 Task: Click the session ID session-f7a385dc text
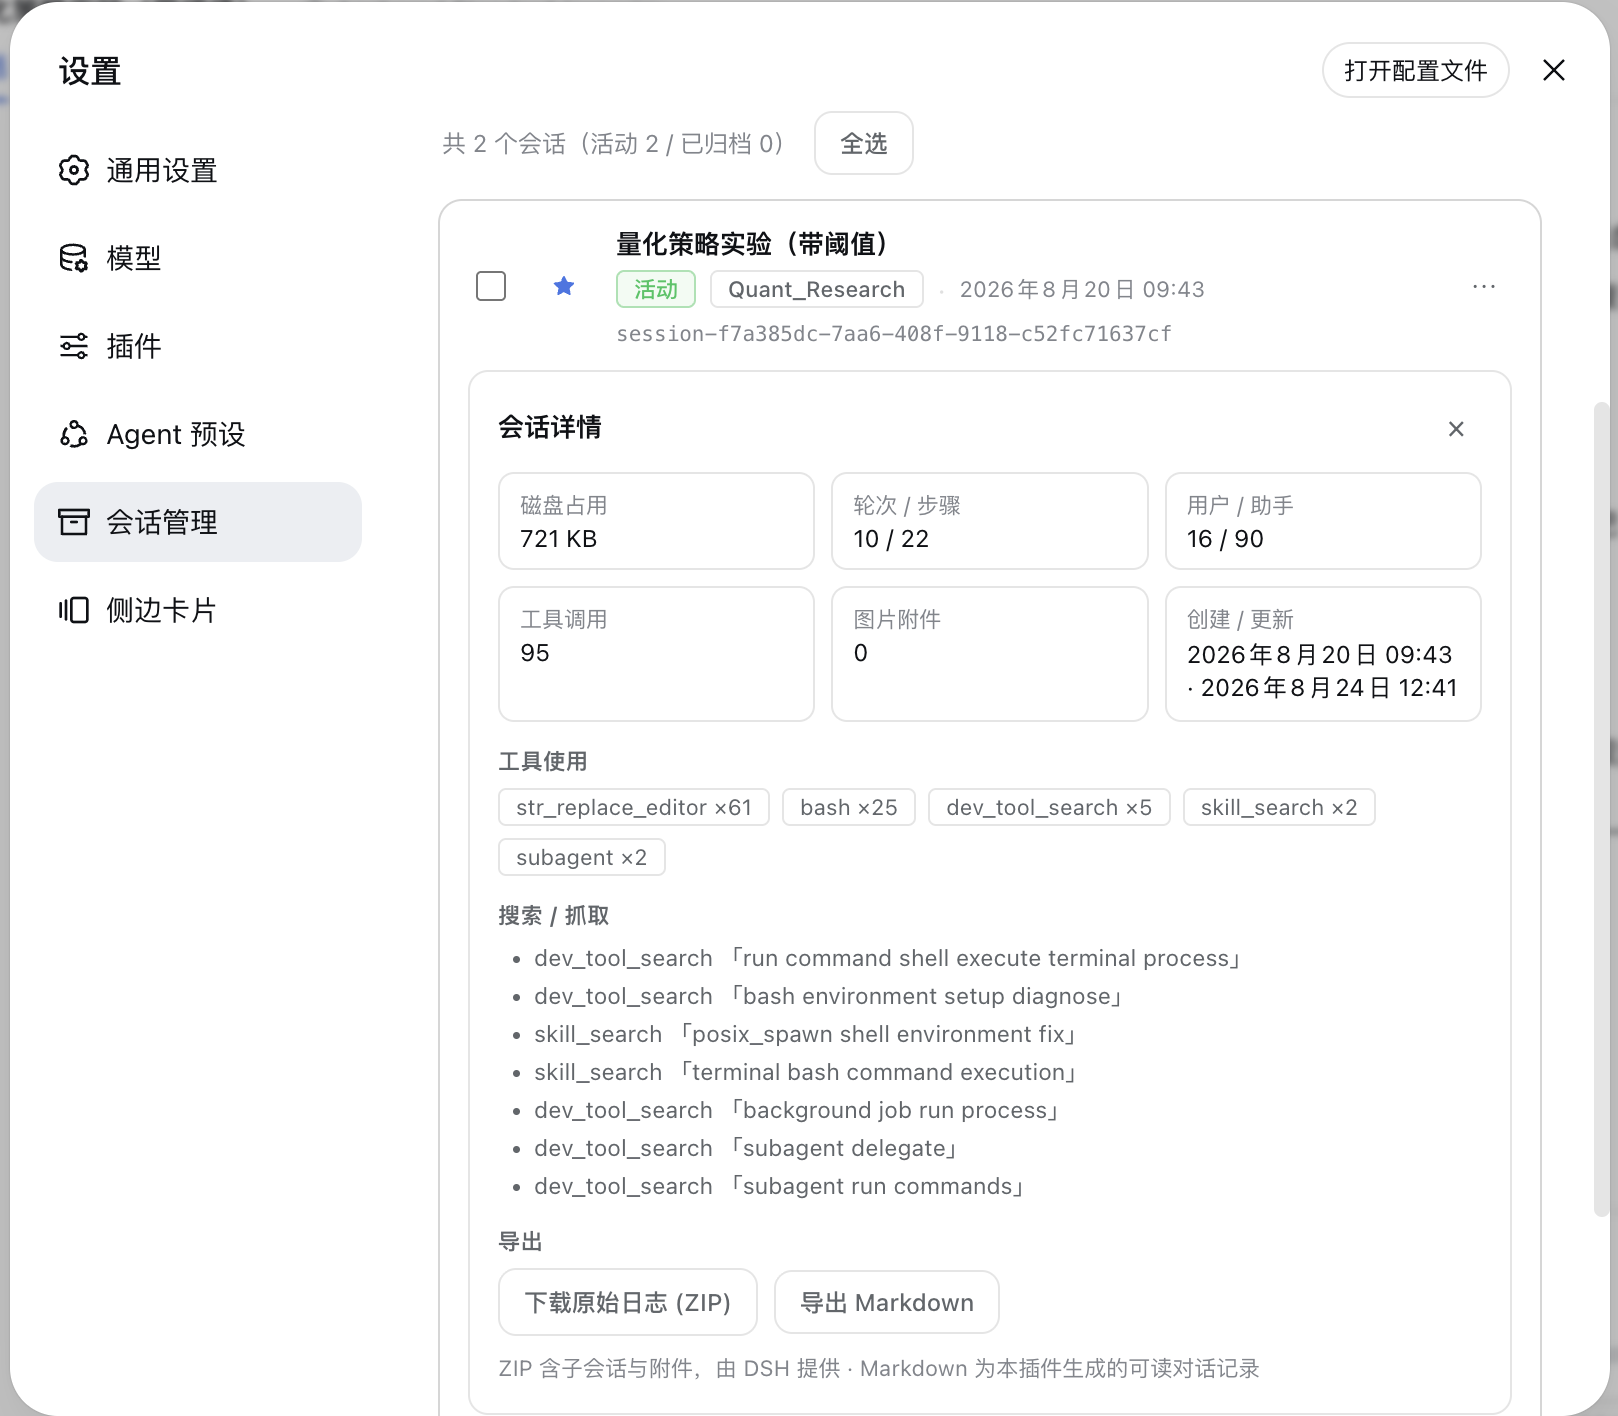pos(894,333)
